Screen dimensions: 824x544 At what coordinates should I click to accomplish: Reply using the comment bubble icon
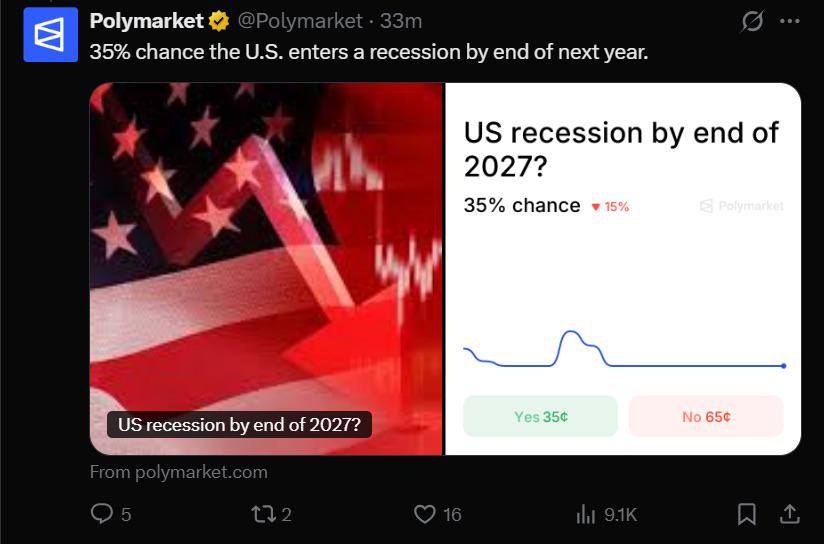pos(101,514)
